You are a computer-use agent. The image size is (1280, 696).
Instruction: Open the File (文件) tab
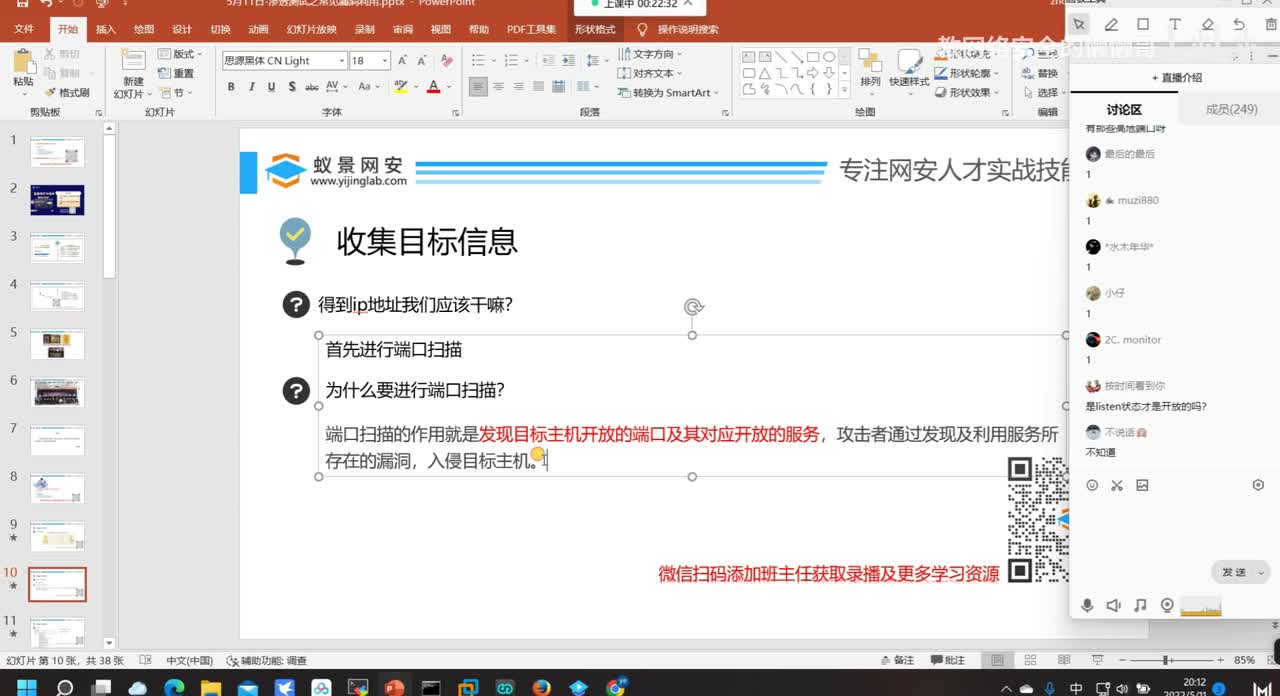point(24,29)
